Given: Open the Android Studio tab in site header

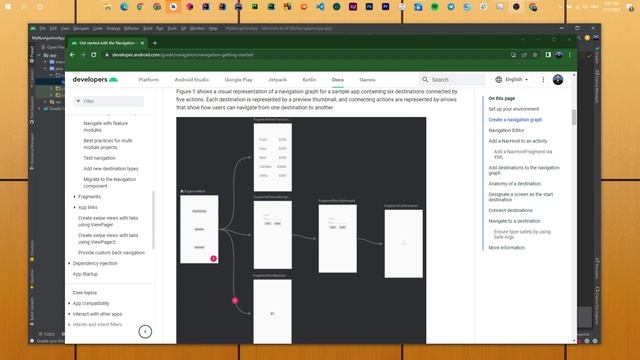Looking at the screenshot, I should tap(191, 80).
